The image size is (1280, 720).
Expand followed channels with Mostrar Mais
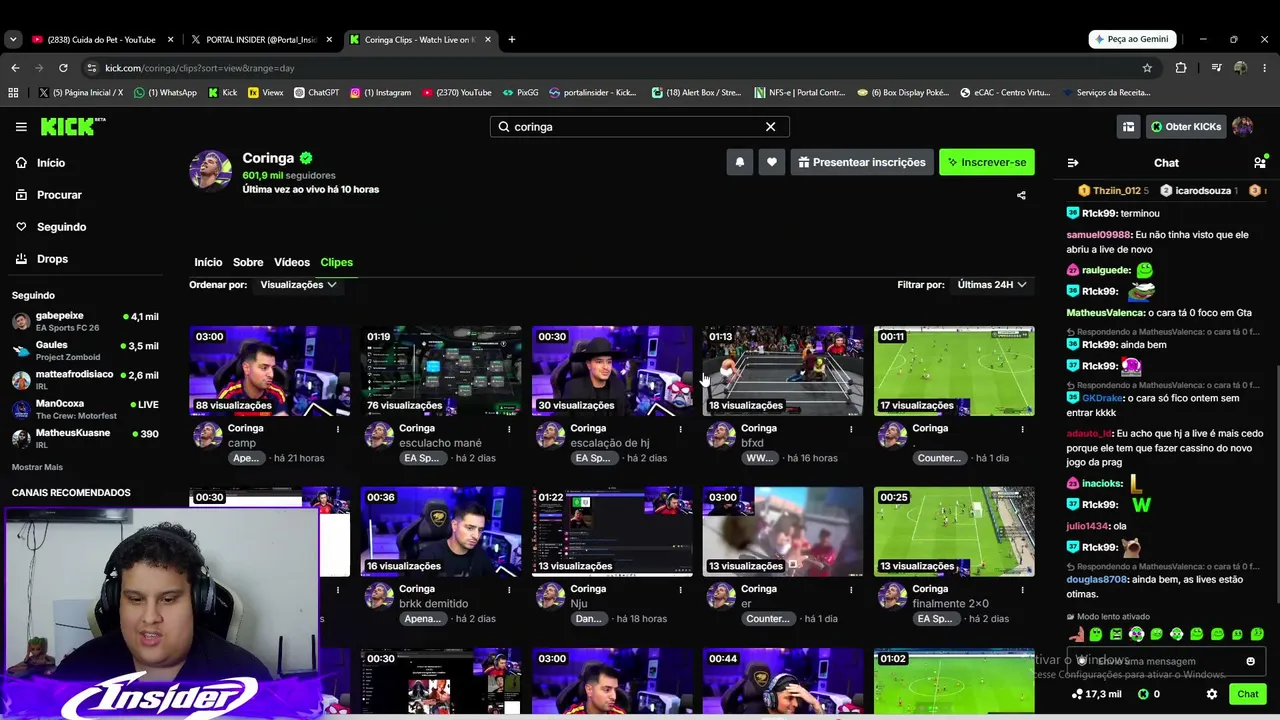[x=37, y=467]
